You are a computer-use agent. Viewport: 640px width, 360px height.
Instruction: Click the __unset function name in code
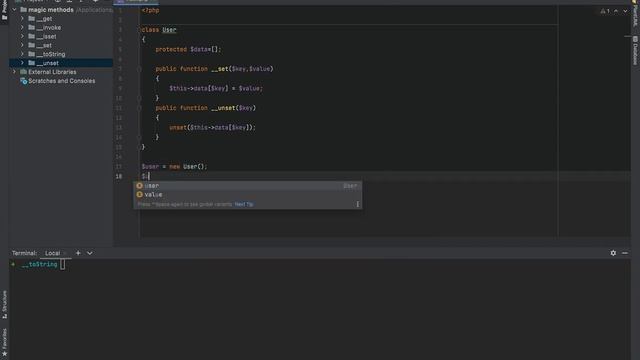click(223, 108)
